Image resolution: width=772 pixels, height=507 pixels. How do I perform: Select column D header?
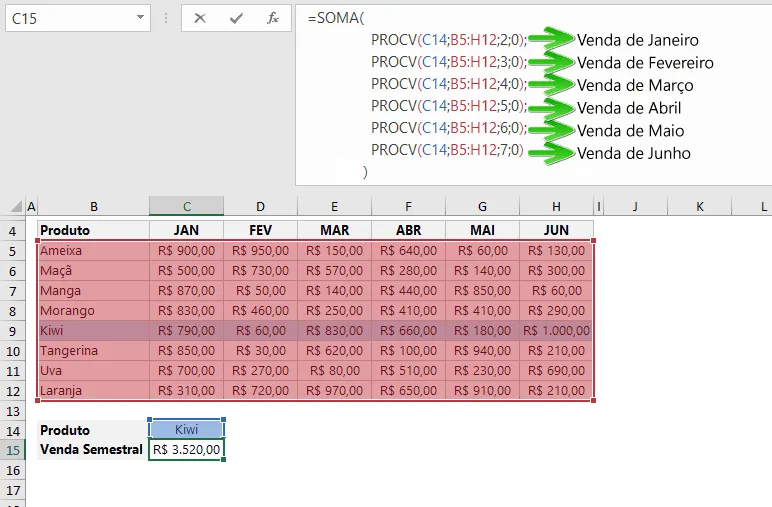(260, 206)
